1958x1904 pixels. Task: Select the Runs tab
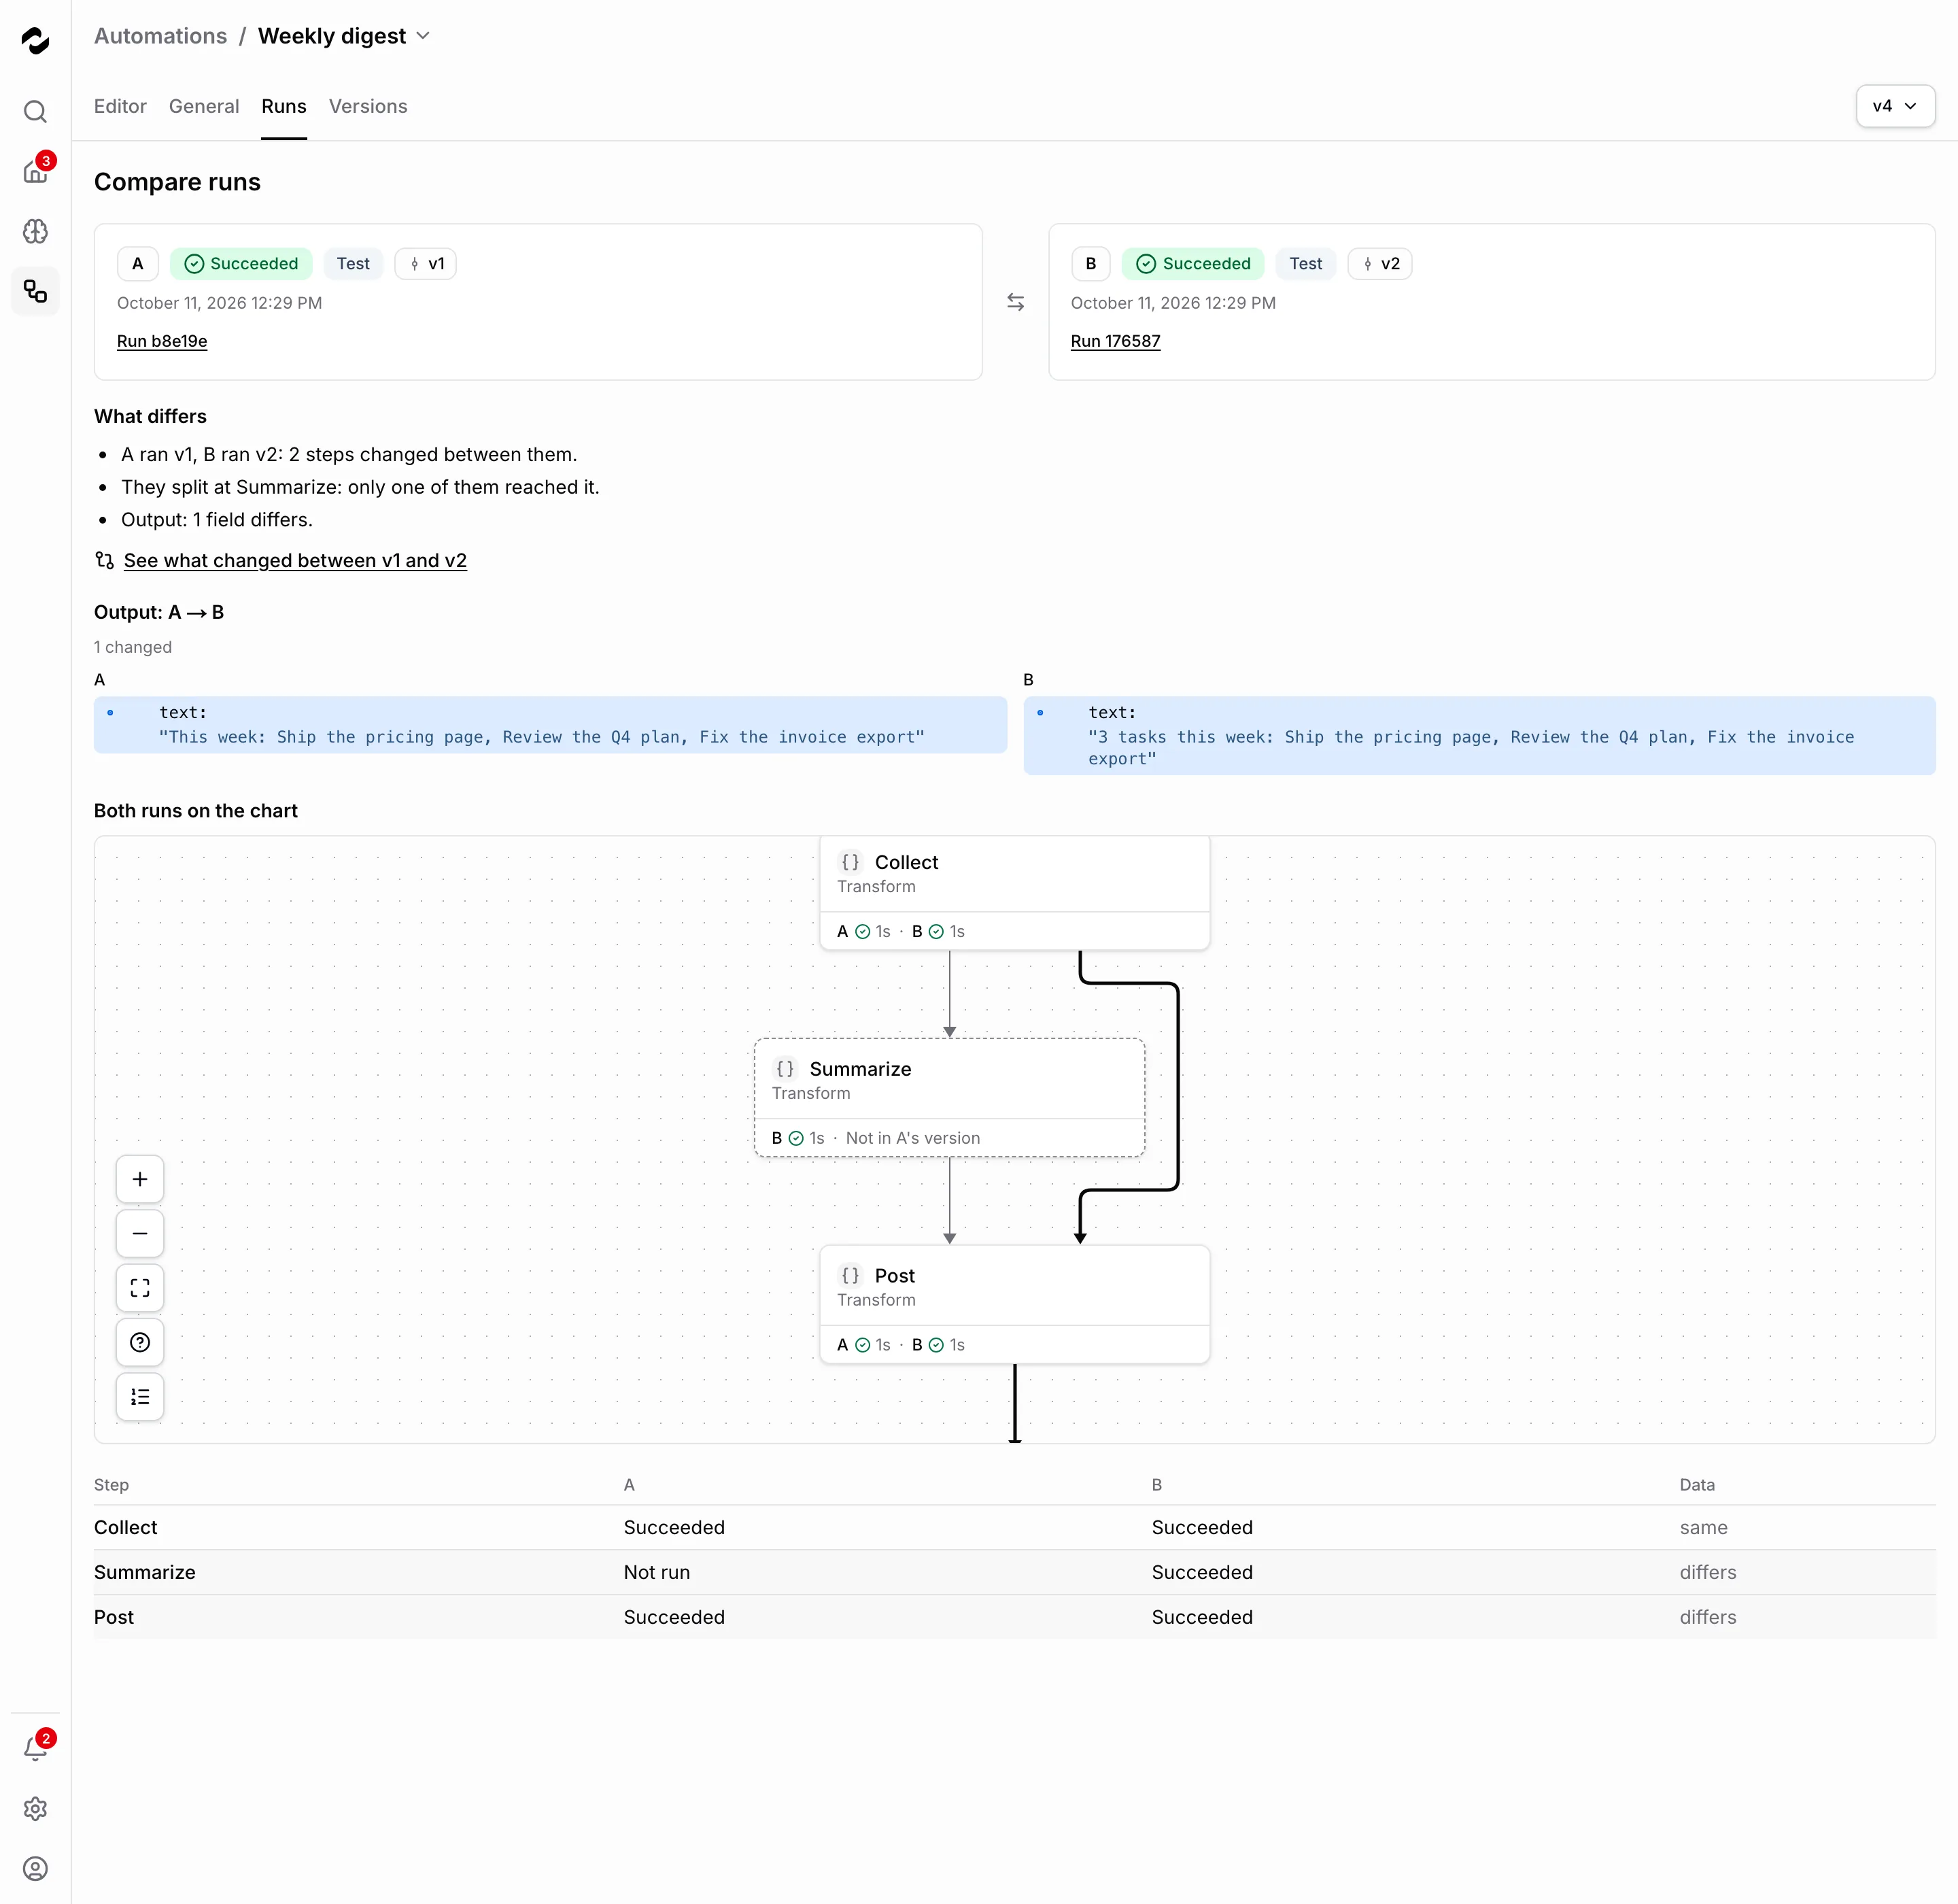click(x=284, y=106)
